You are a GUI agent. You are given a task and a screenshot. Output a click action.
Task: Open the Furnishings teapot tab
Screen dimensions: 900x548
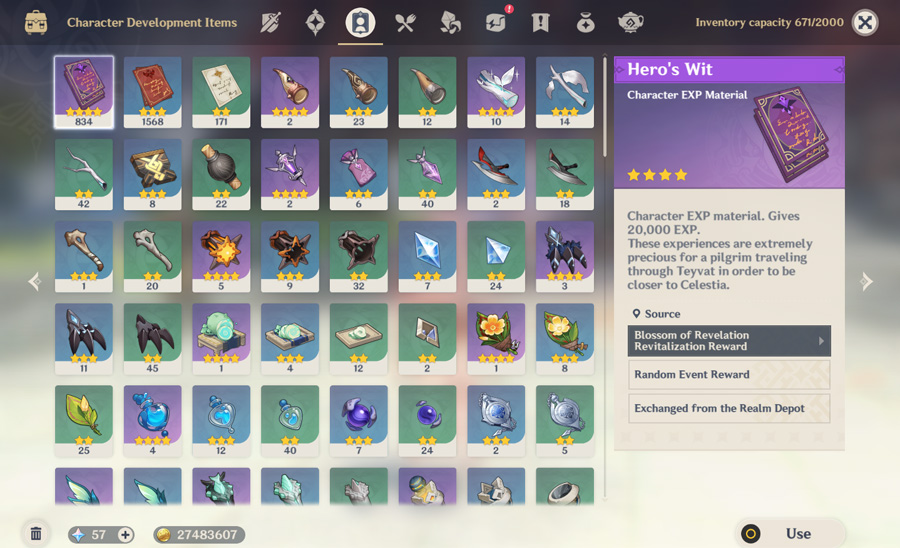click(x=630, y=23)
